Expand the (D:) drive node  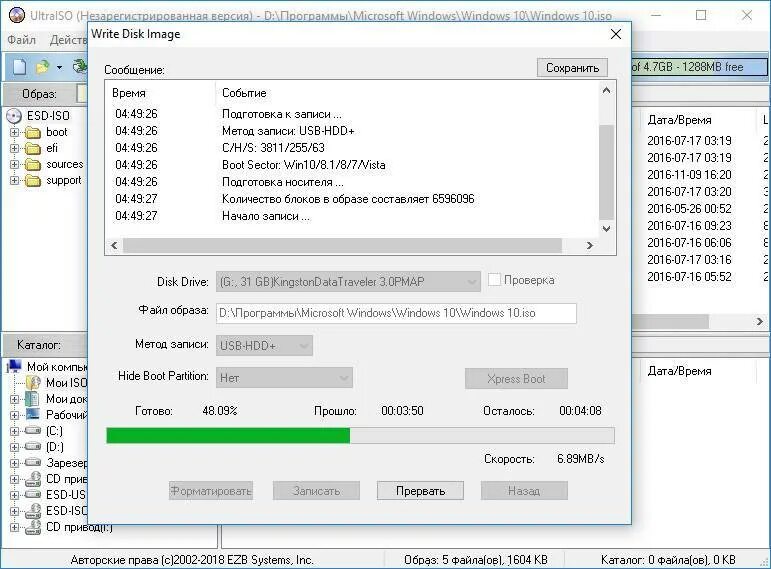pyautogui.click(x=14, y=447)
